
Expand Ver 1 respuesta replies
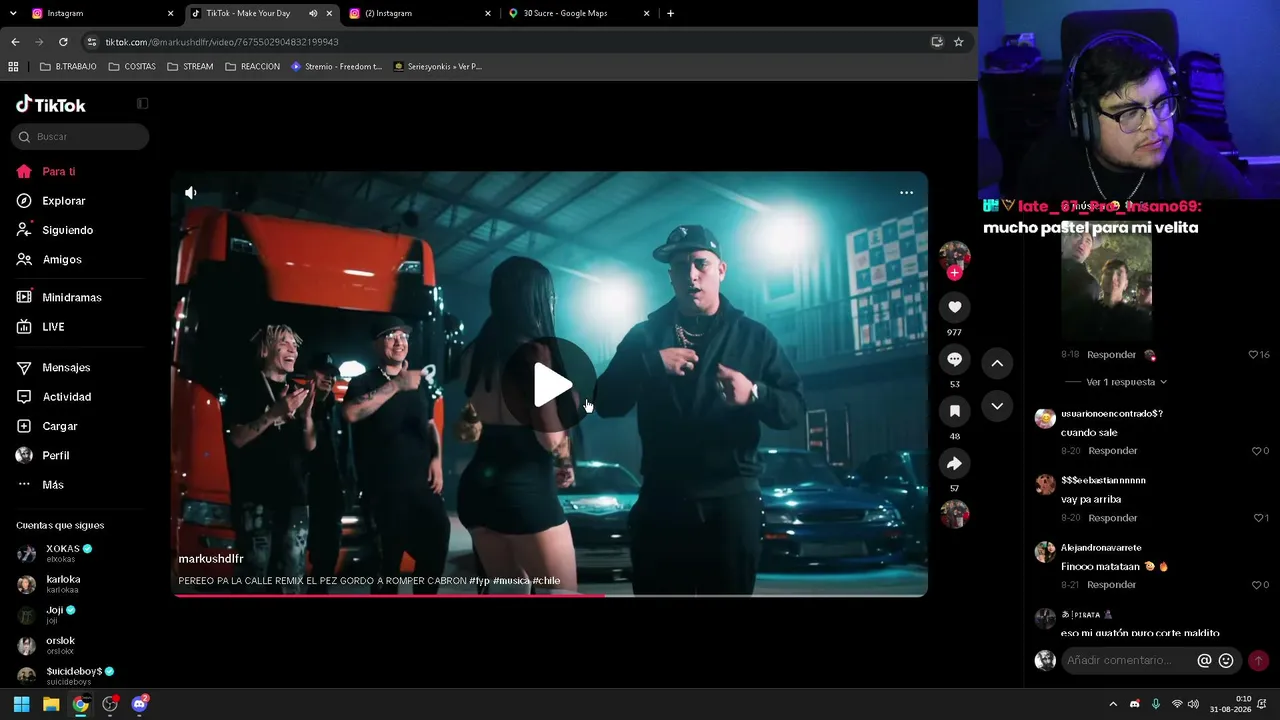tap(1126, 382)
